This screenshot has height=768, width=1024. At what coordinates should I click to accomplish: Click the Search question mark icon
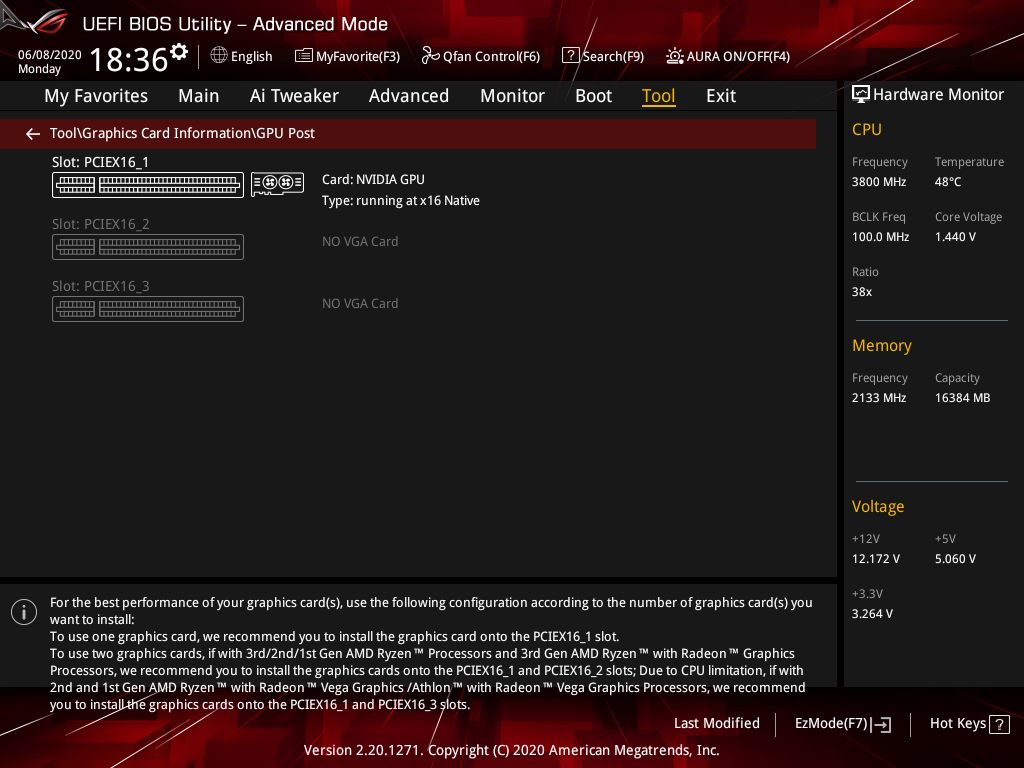click(x=570, y=56)
